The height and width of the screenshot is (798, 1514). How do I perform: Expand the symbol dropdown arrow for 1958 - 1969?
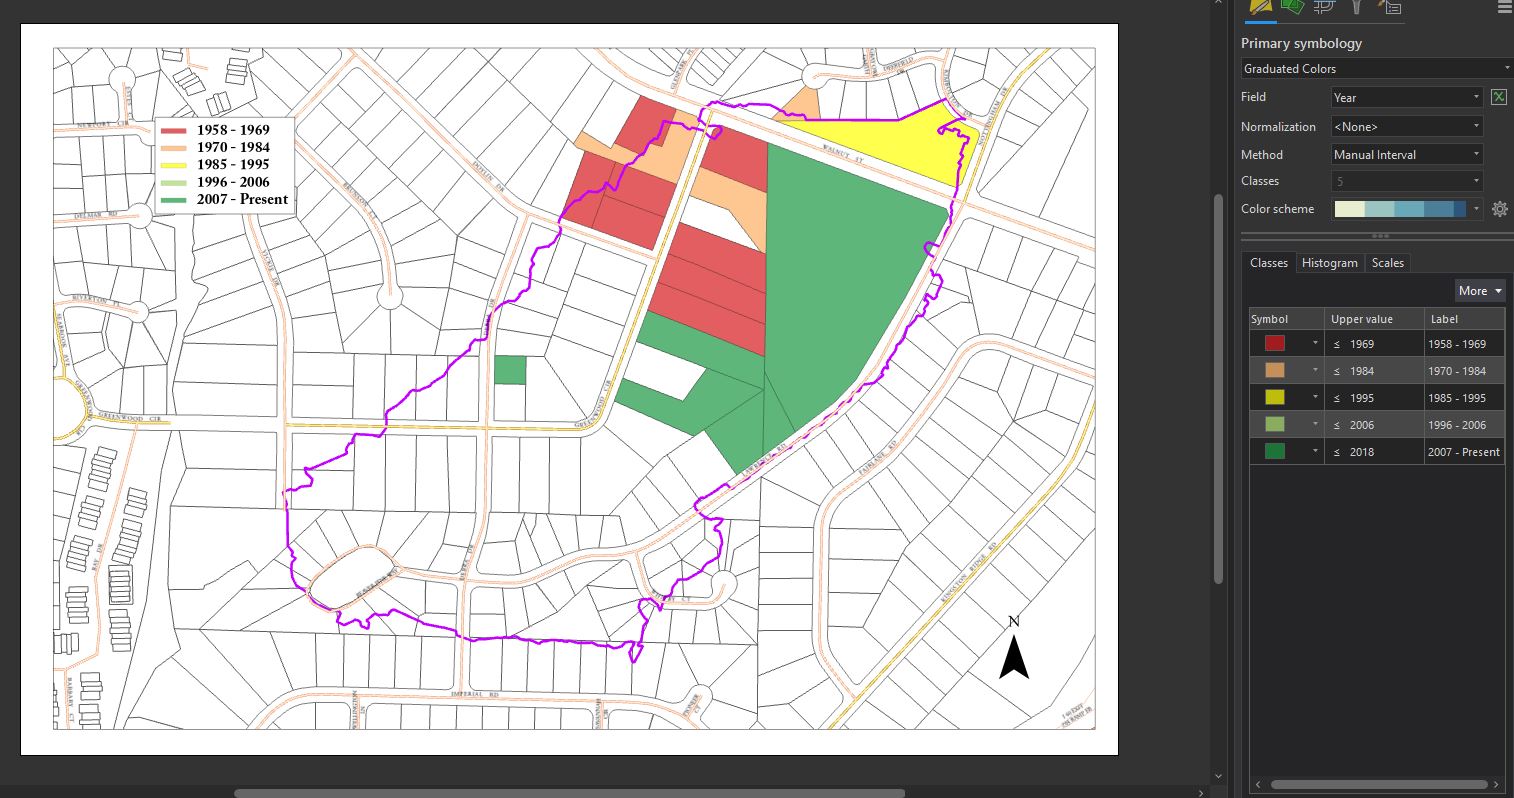tap(1315, 343)
